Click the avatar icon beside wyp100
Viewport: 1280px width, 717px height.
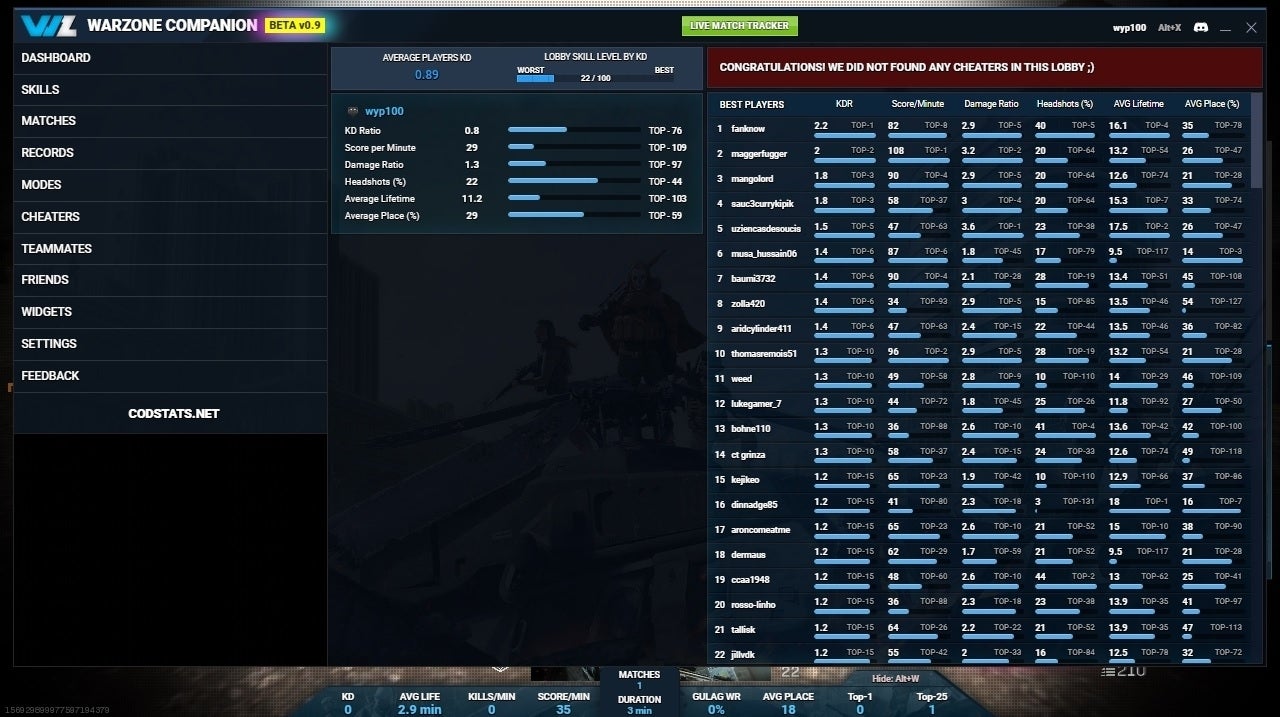tap(352, 111)
